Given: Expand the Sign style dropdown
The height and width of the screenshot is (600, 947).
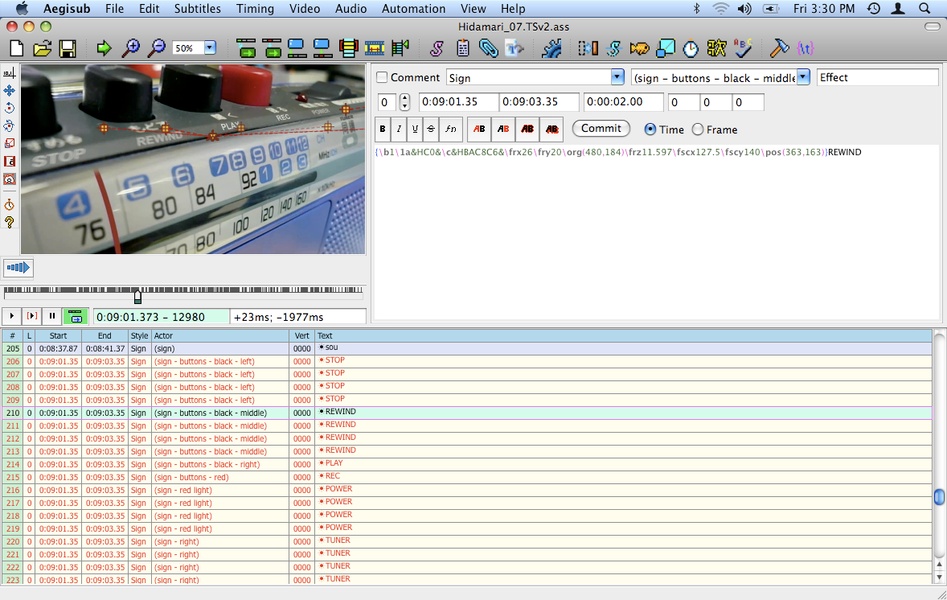Looking at the screenshot, I should pos(617,77).
